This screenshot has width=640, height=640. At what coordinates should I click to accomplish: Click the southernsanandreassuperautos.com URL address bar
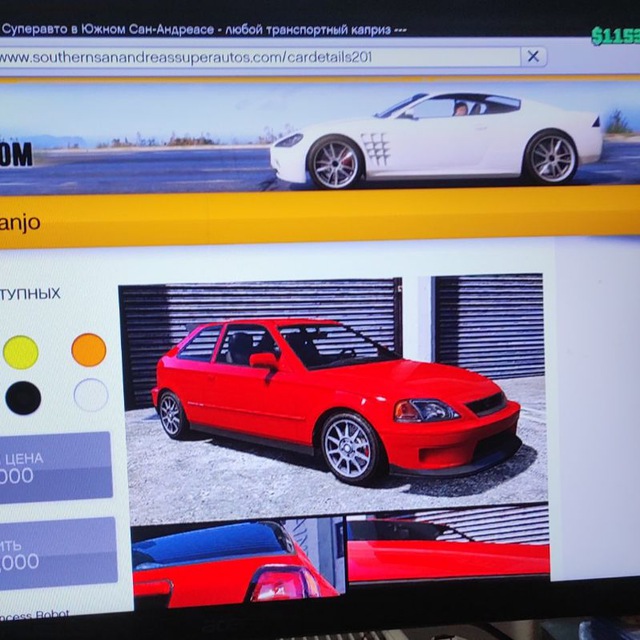260,57
